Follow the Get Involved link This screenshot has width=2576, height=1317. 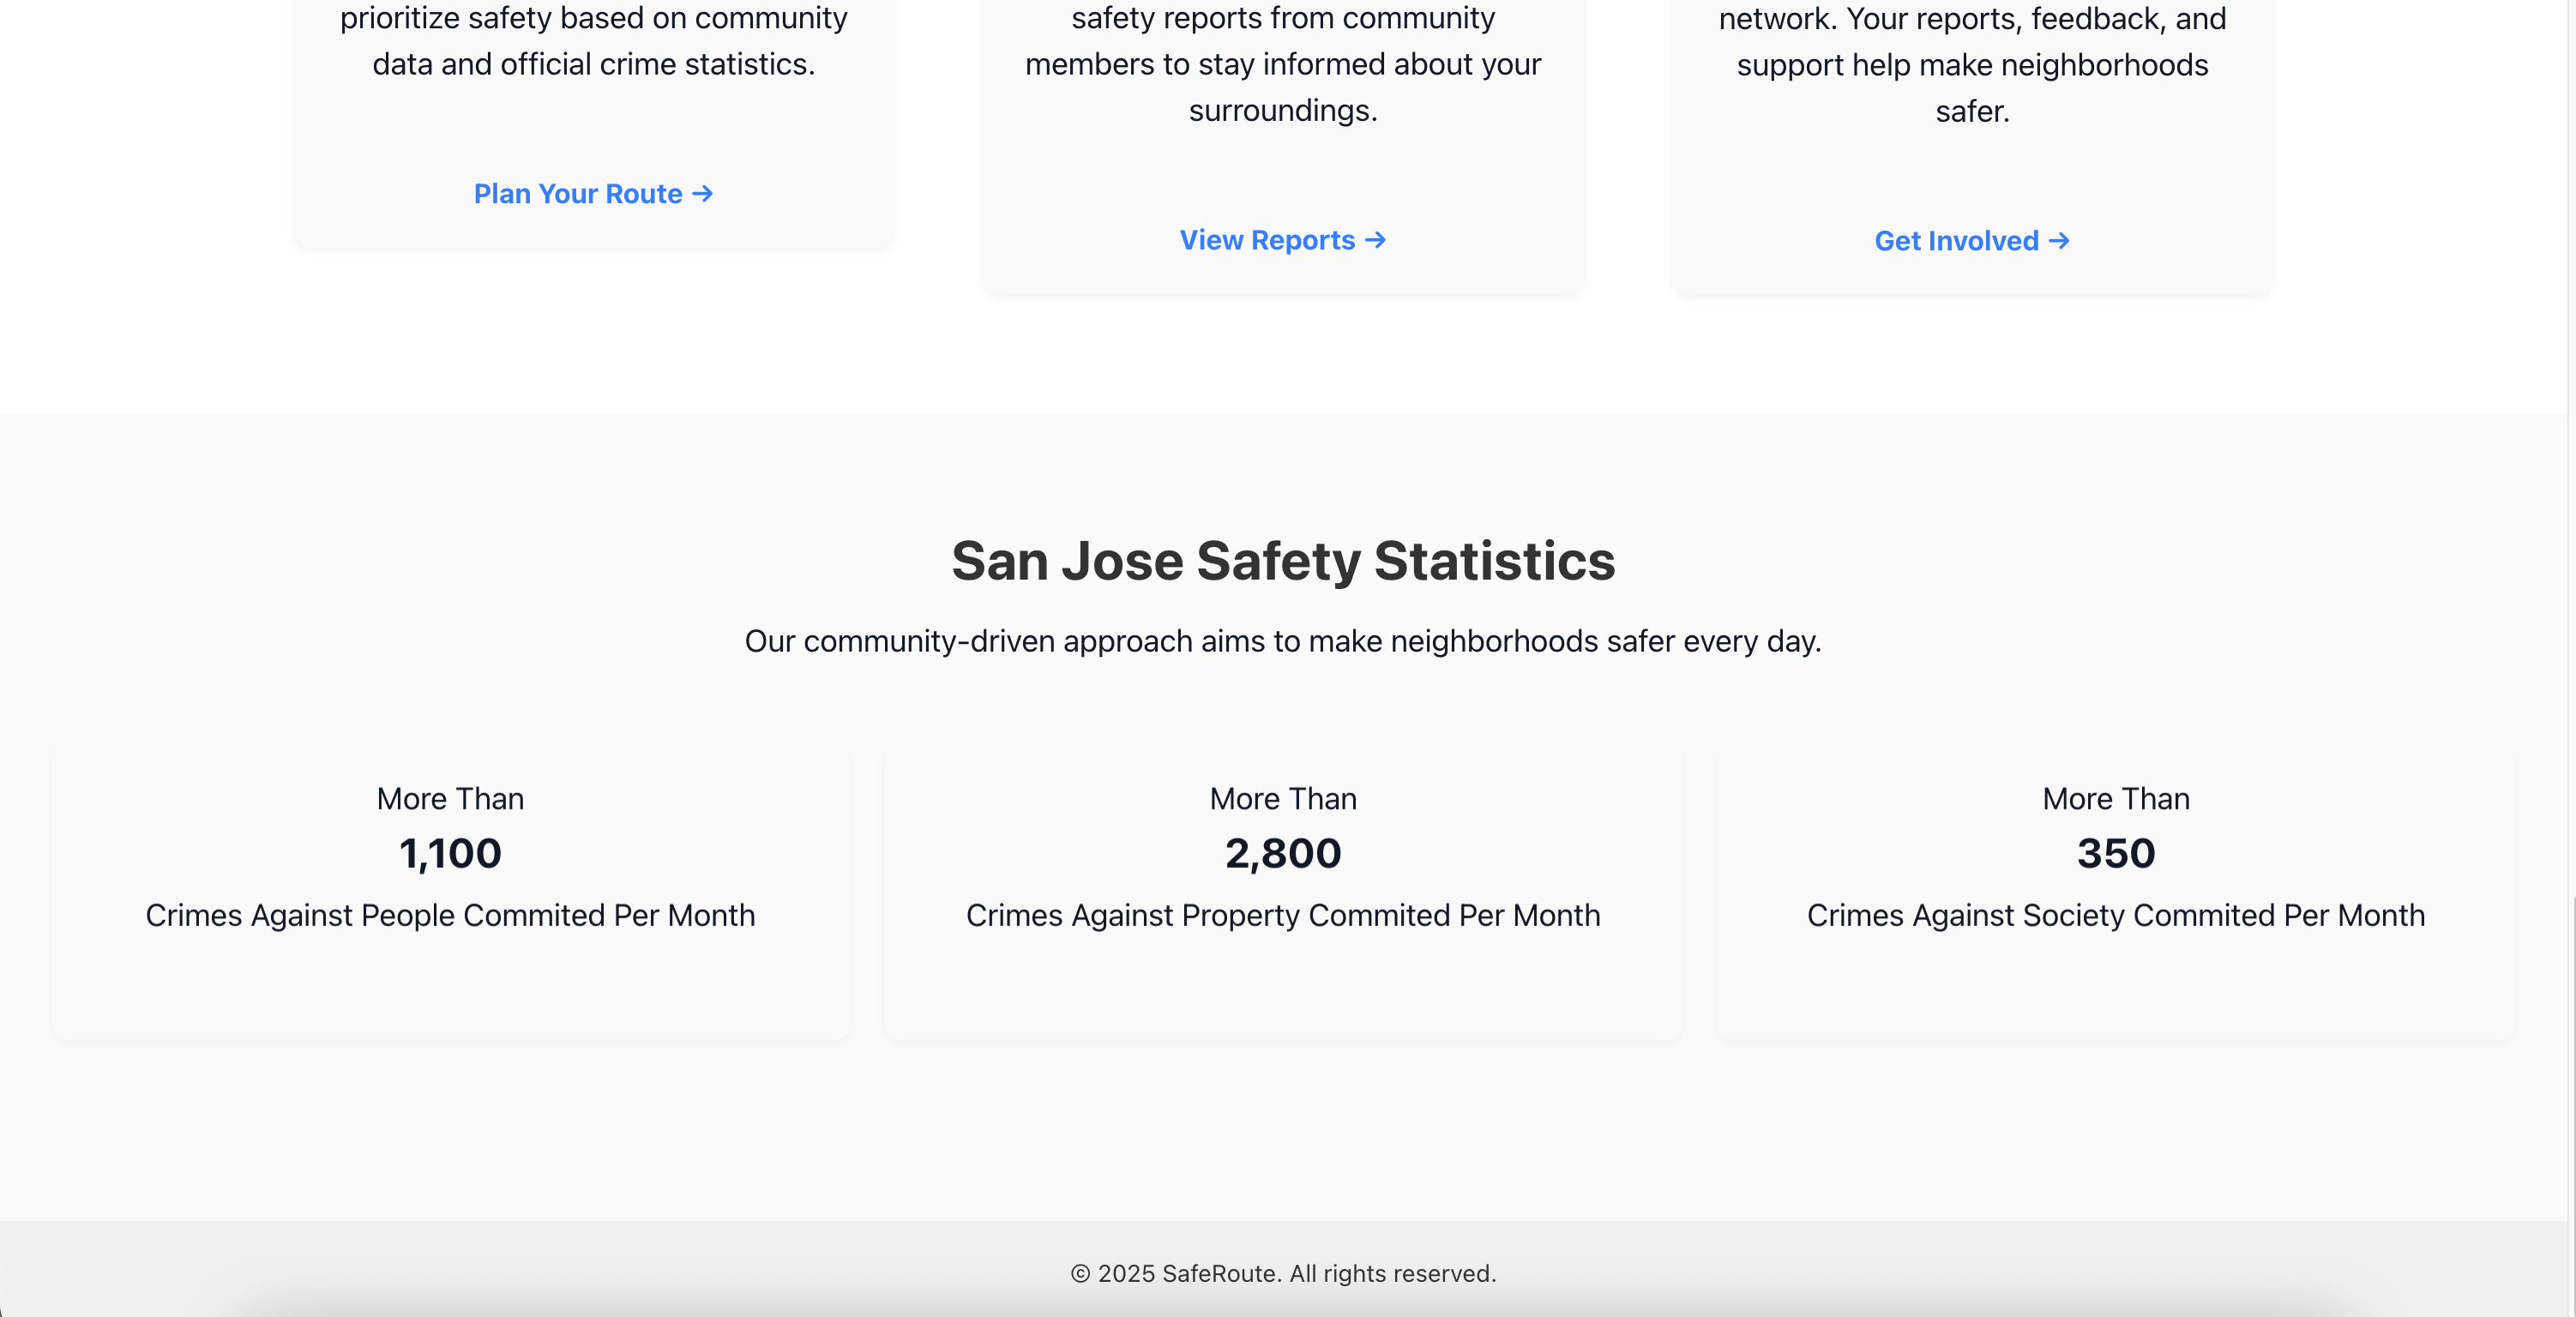(1956, 241)
